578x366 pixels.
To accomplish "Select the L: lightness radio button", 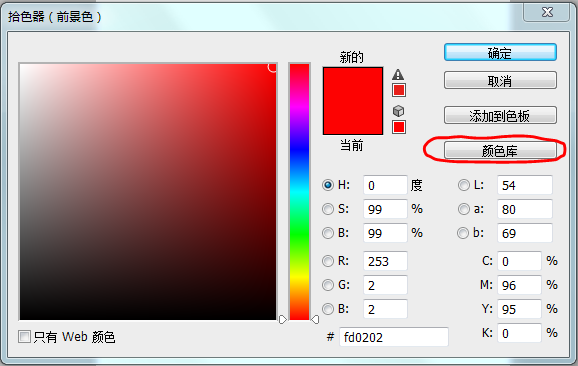I will click(x=463, y=185).
